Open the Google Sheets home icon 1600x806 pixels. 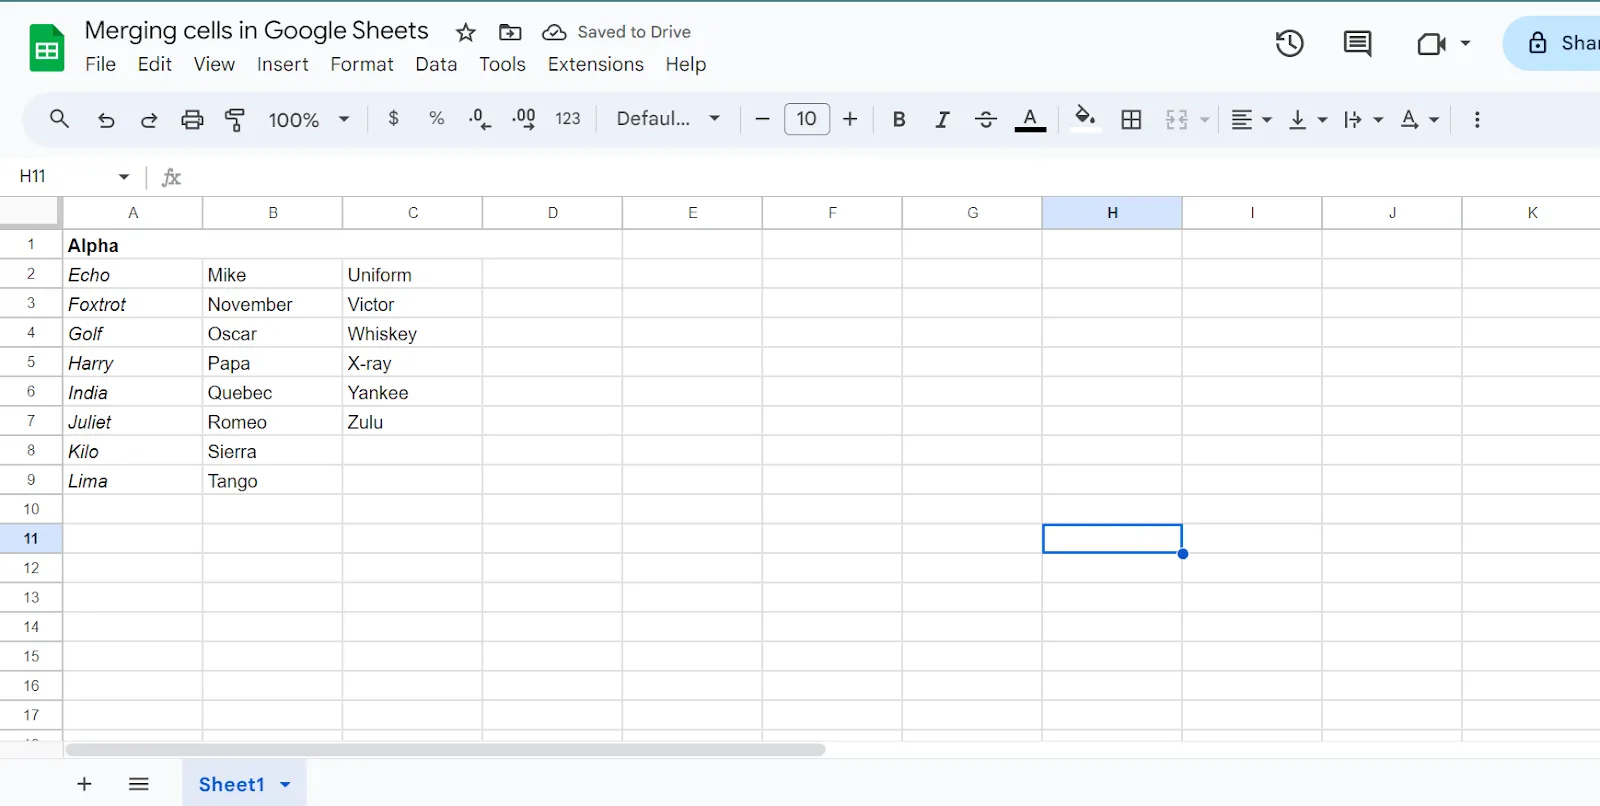click(47, 49)
